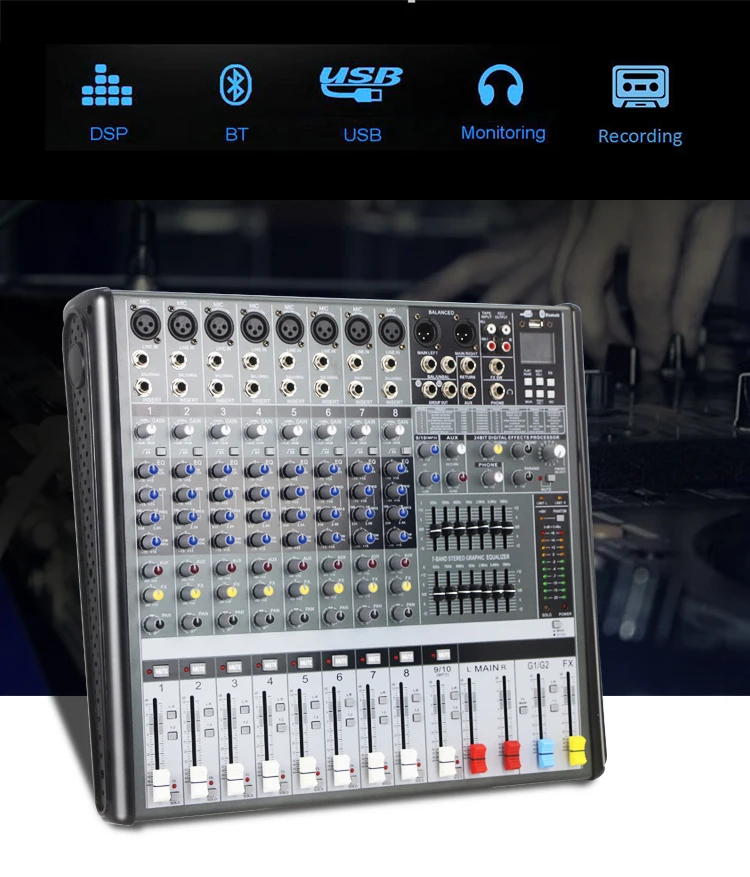Click the mixer's small LCD display
This screenshot has height=877, width=750.
click(538, 348)
